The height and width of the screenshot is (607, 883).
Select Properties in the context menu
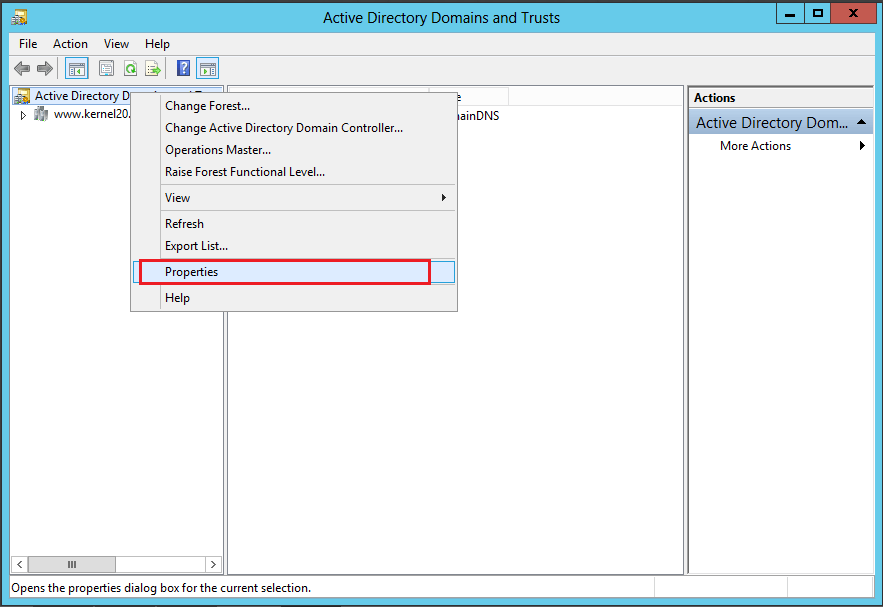tap(293, 272)
